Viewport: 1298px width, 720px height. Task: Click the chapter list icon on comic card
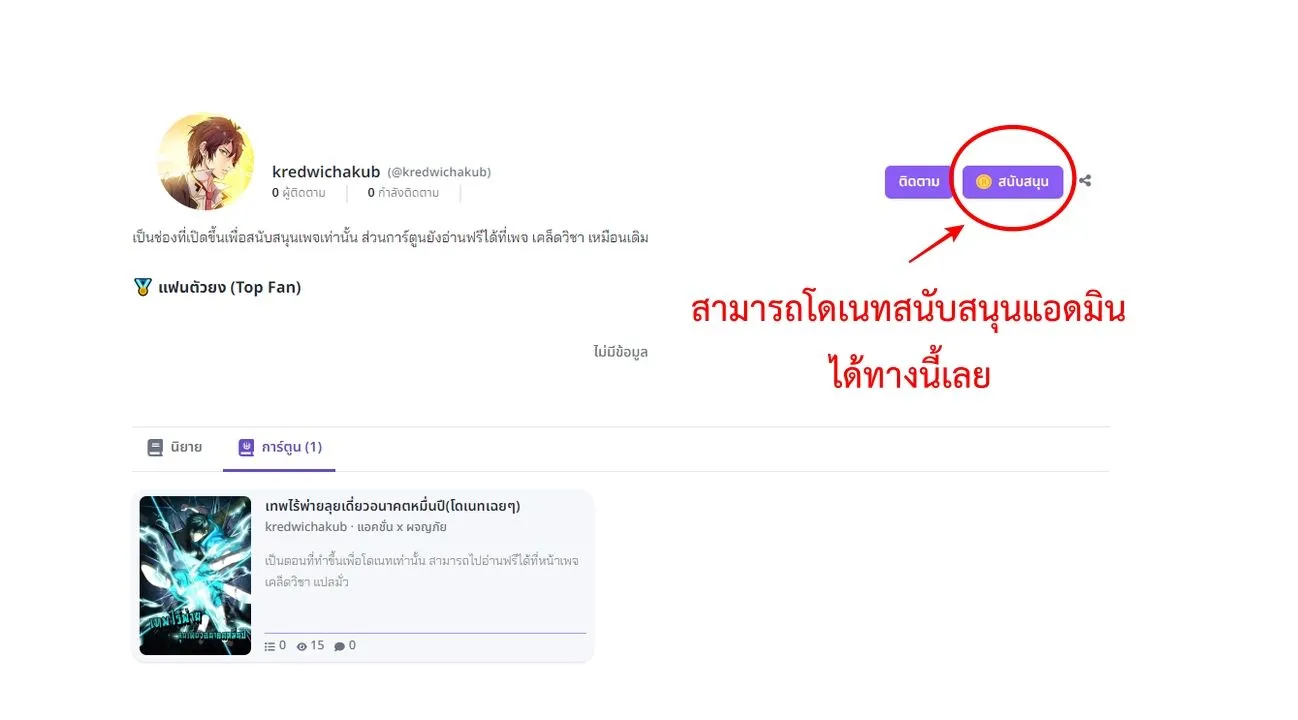coord(269,646)
